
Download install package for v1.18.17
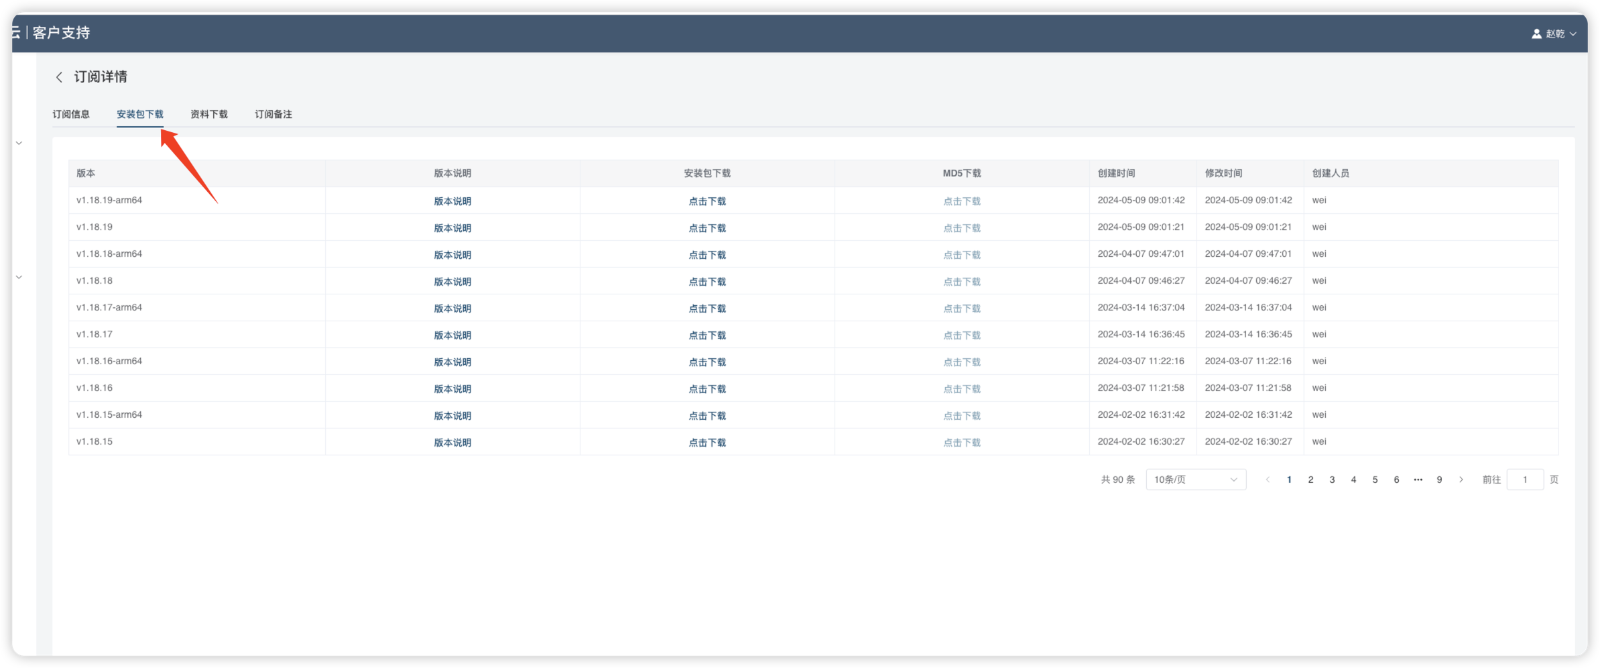[707, 336]
